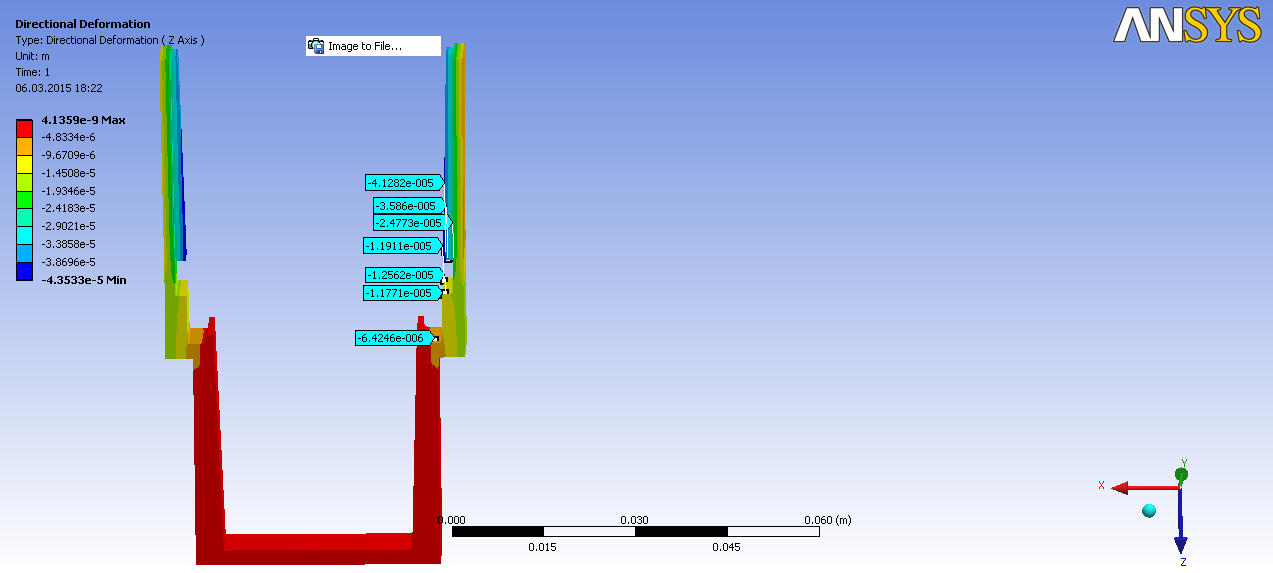The height and width of the screenshot is (573, 1273).
Task: Select the probe label -3.586e-005
Action: click(x=410, y=205)
